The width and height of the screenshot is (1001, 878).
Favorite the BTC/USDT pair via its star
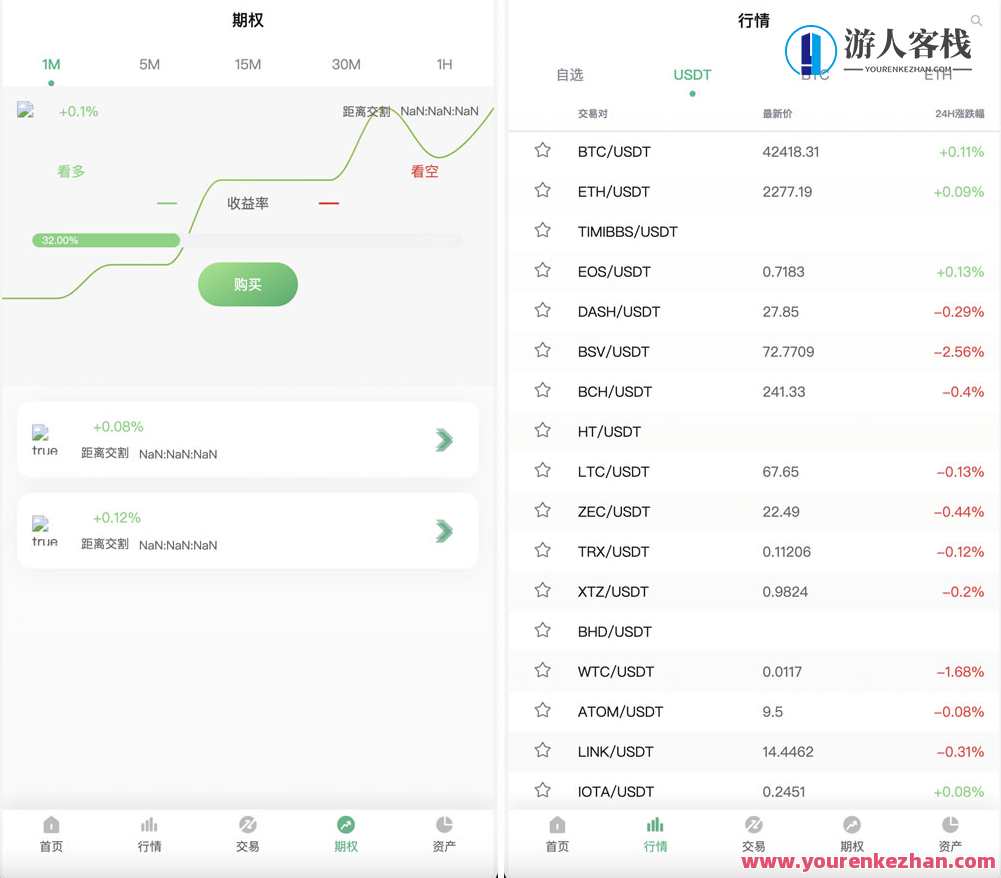(542, 150)
